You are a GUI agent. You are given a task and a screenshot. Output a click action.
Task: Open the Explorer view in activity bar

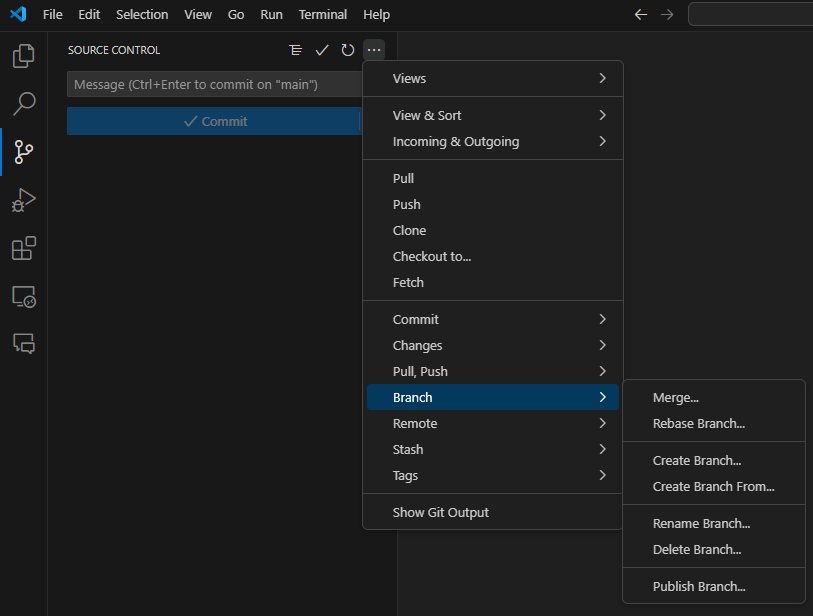(24, 56)
